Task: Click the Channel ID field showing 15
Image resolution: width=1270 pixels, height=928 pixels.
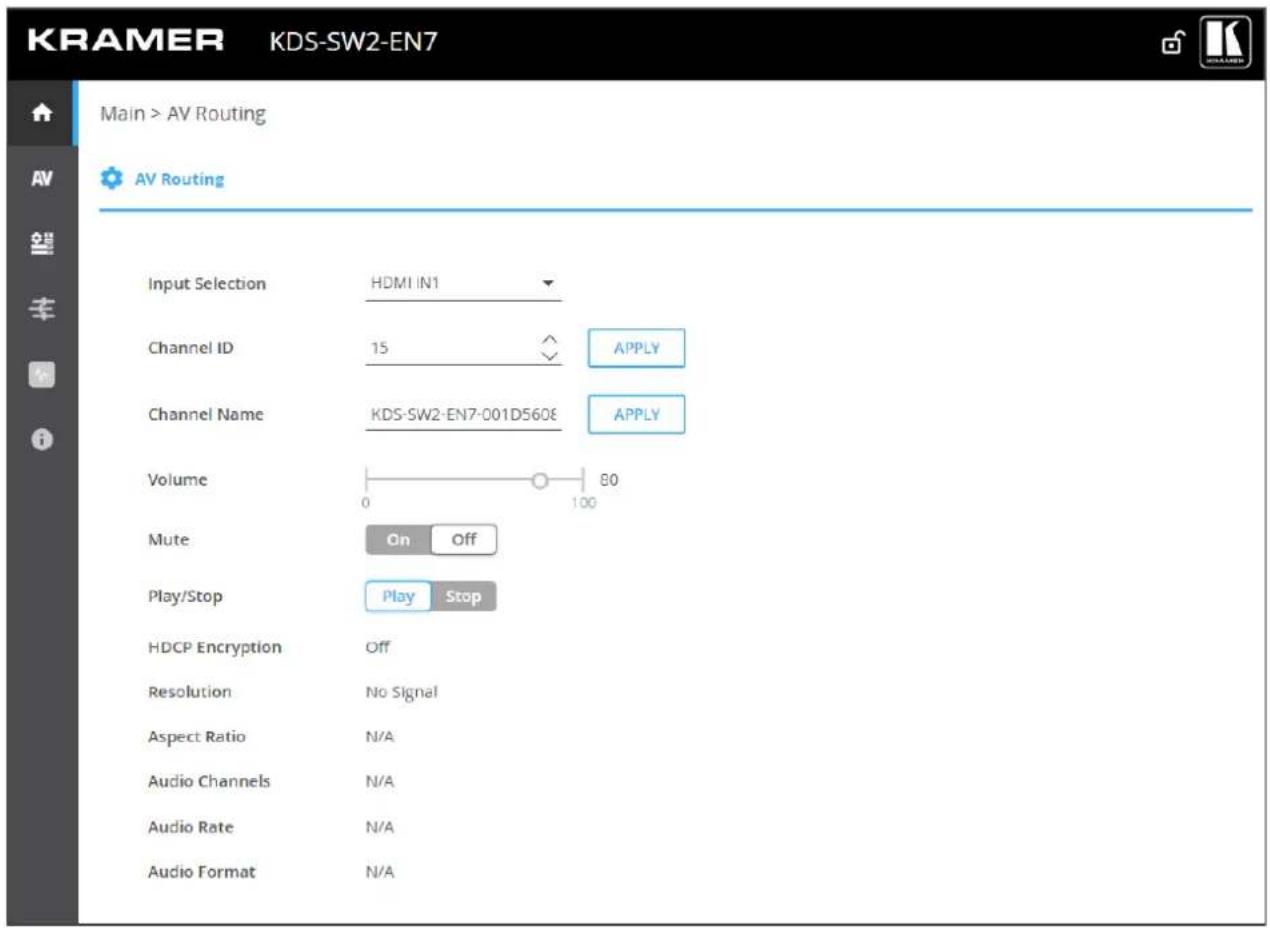Action: [450, 349]
